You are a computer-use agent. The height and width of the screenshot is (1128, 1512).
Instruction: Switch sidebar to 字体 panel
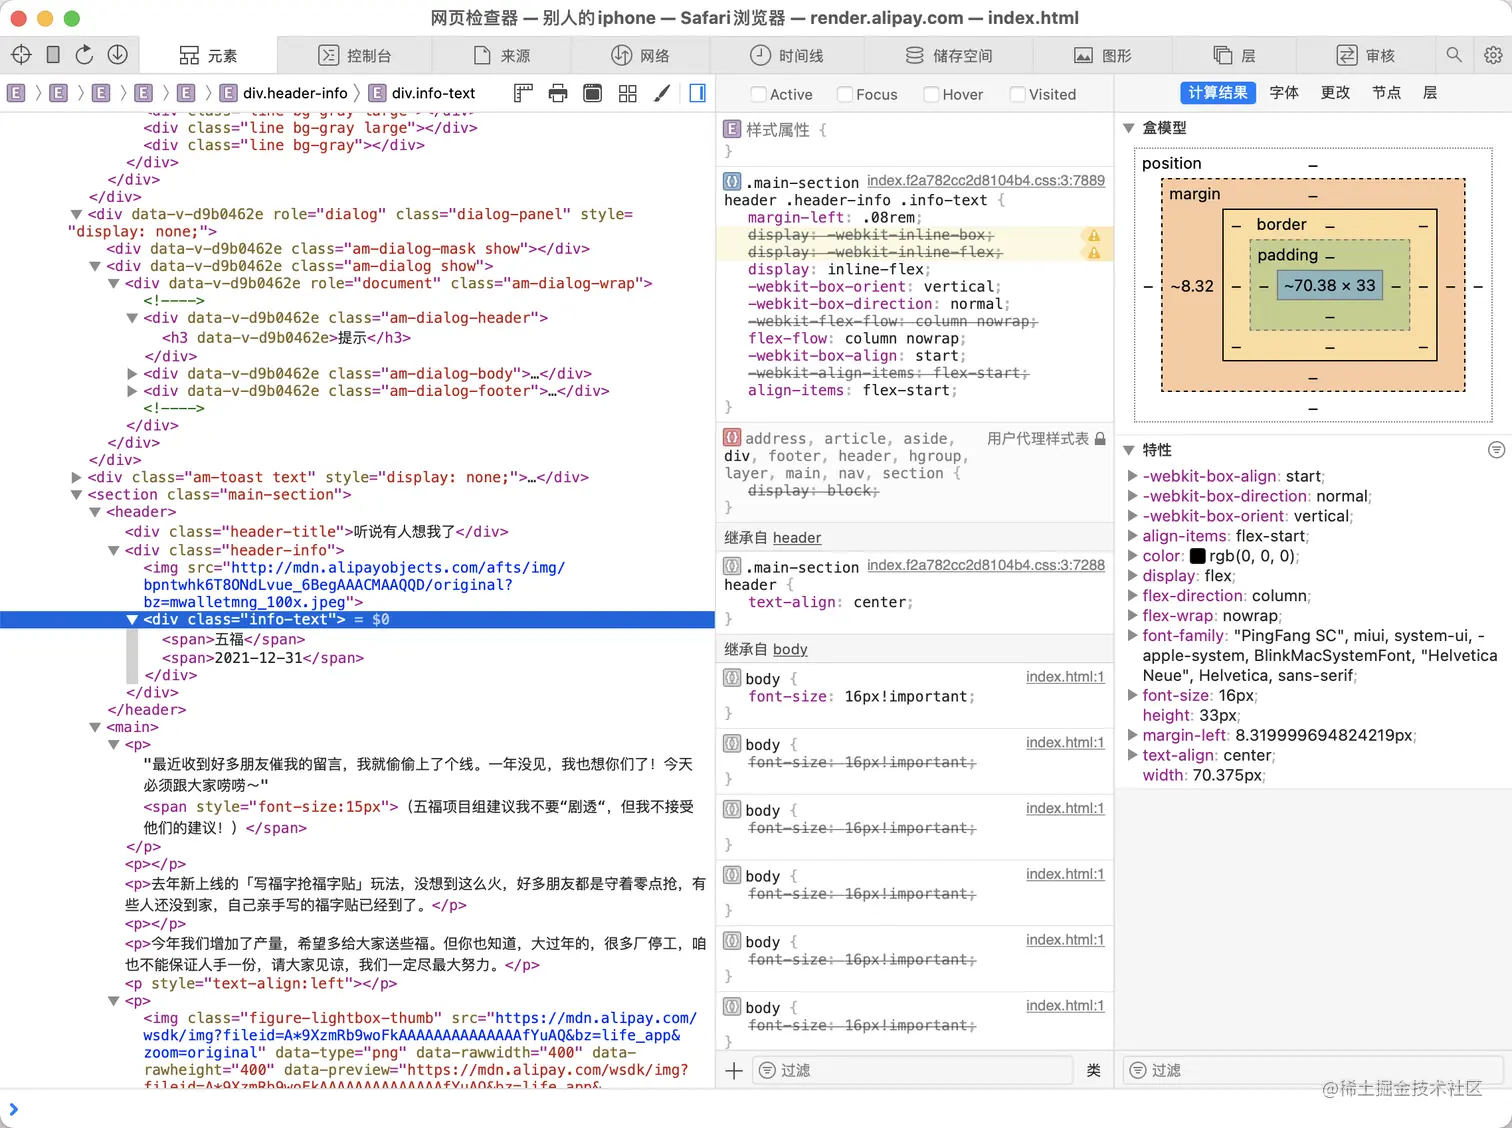[1284, 93]
